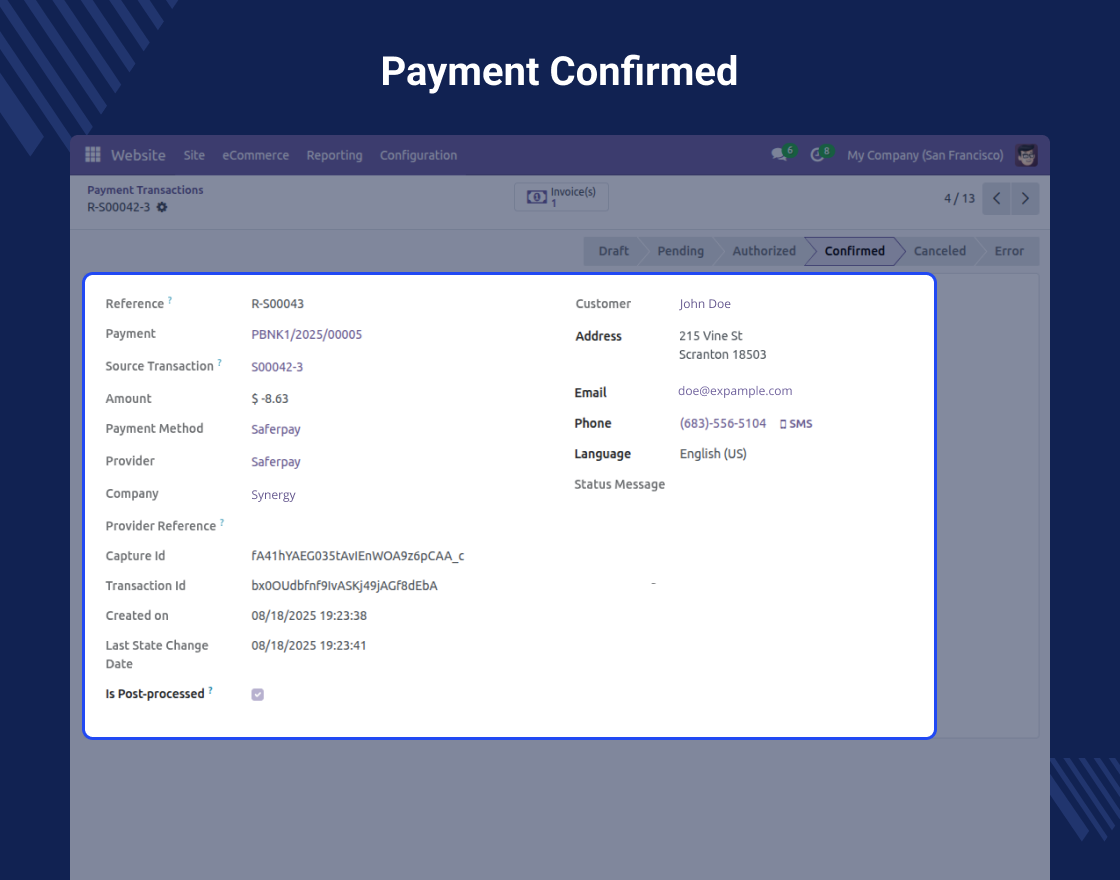
Task: Click the Transaction Id value
Action: [344, 586]
